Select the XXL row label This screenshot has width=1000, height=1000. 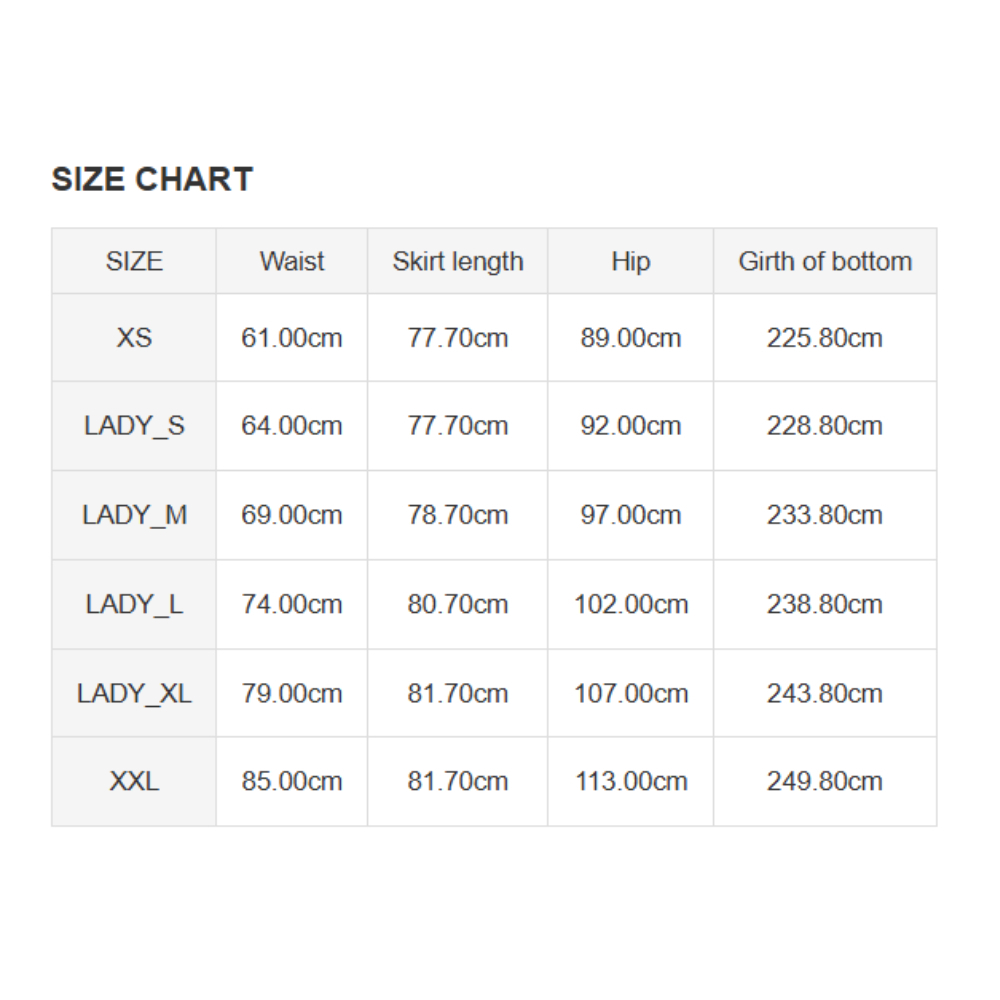[134, 782]
